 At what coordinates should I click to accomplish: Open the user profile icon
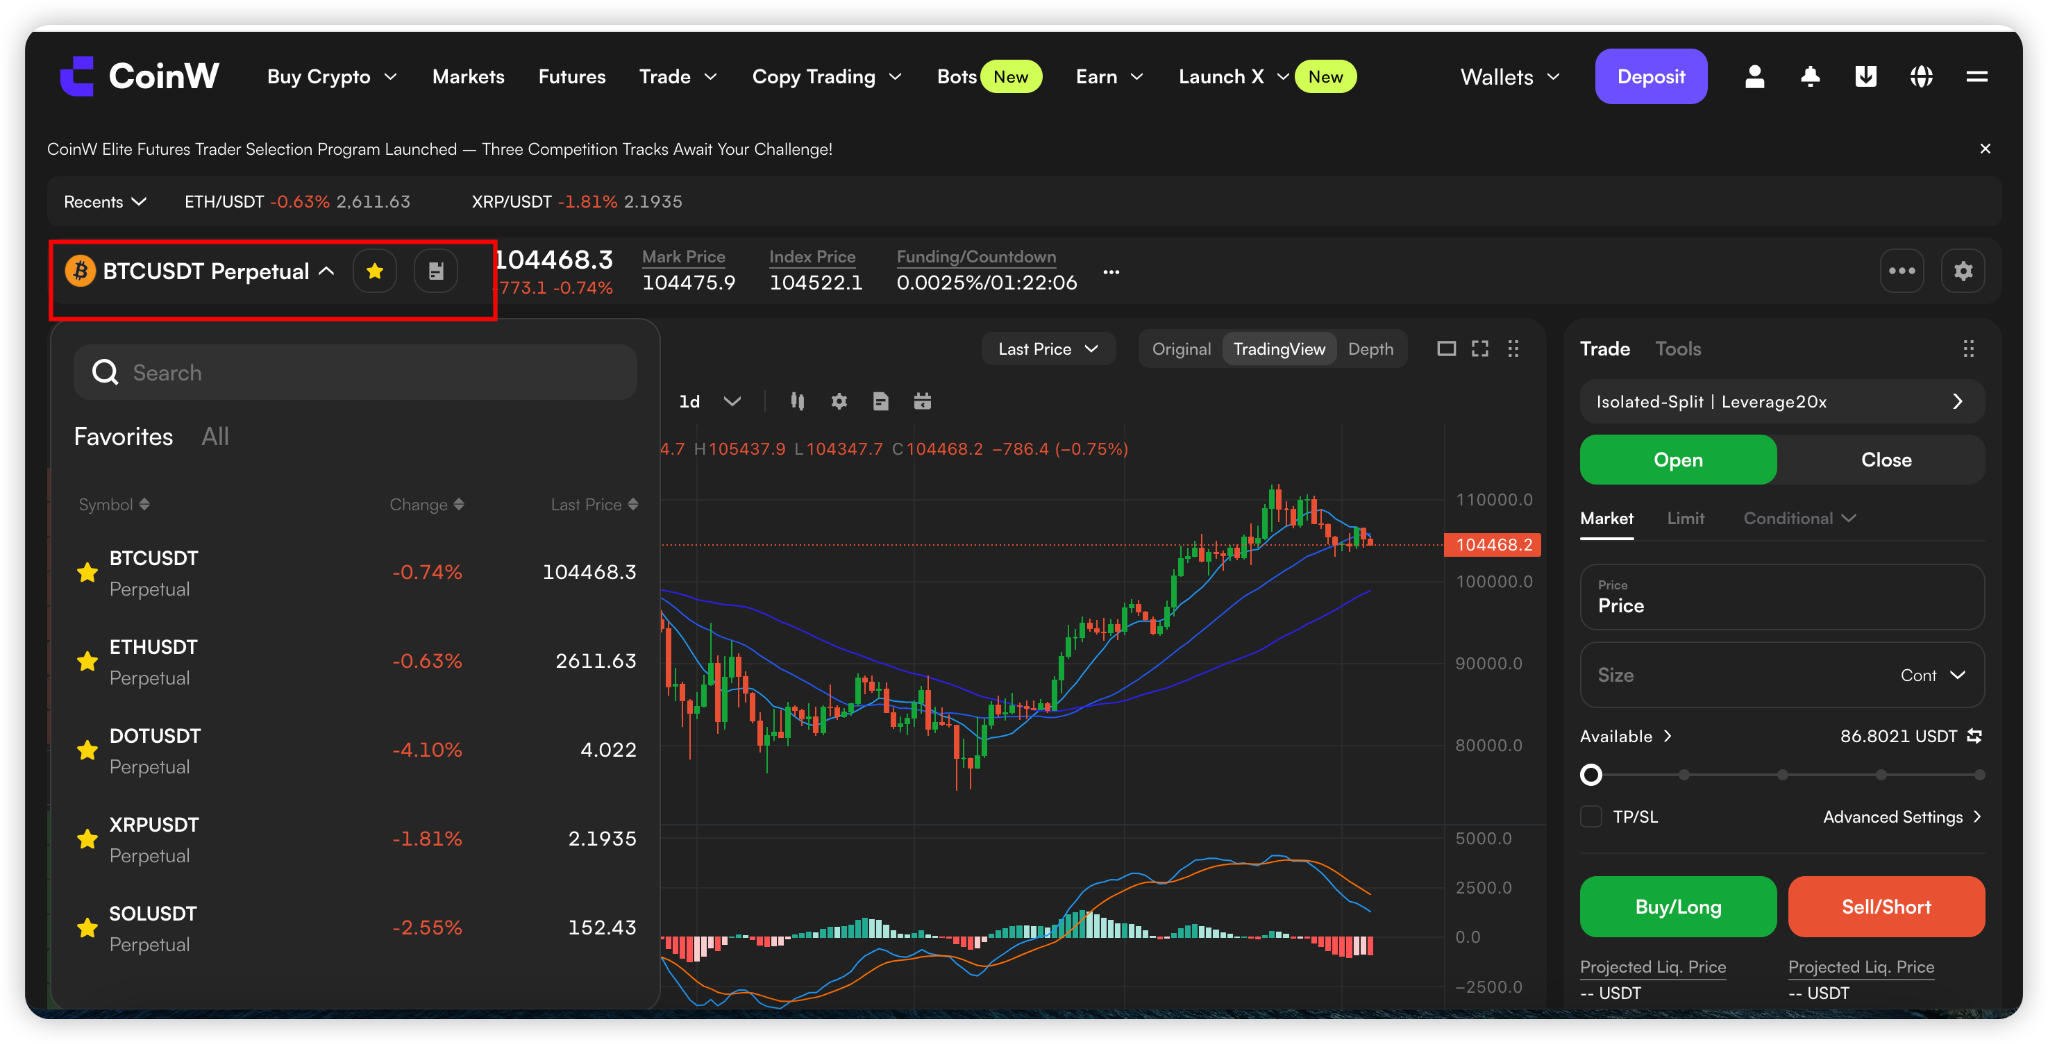(1754, 76)
